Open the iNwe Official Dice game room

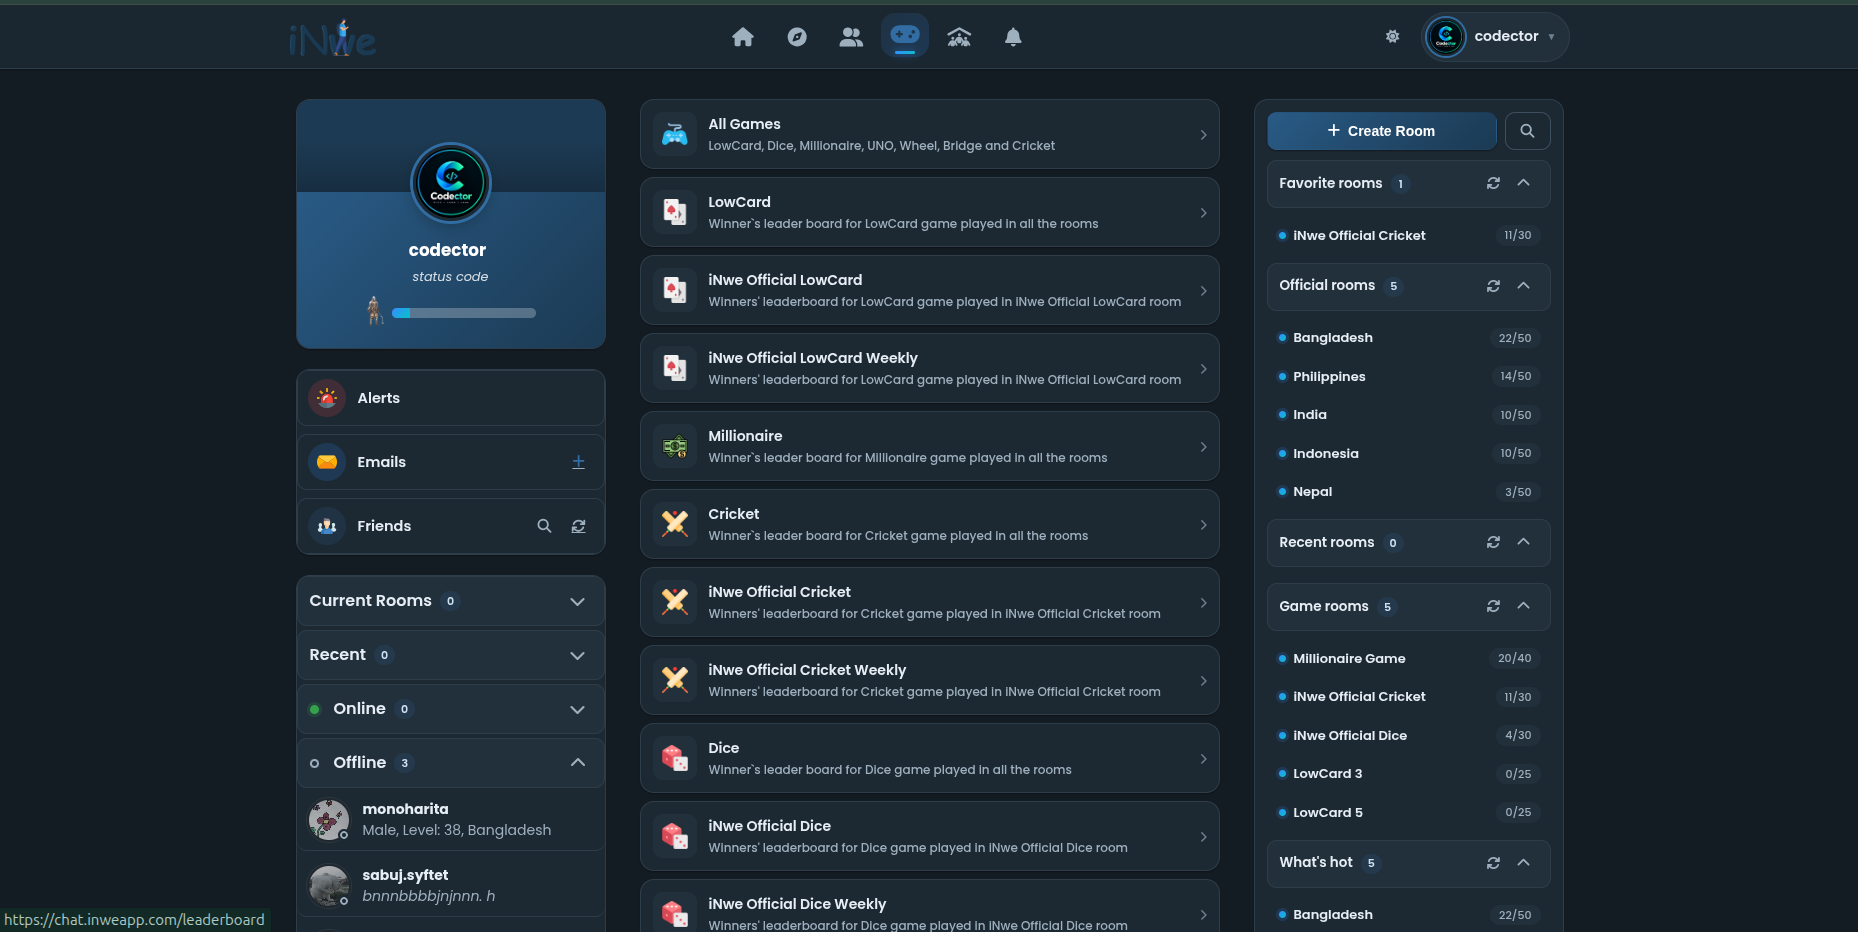pyautogui.click(x=1408, y=736)
